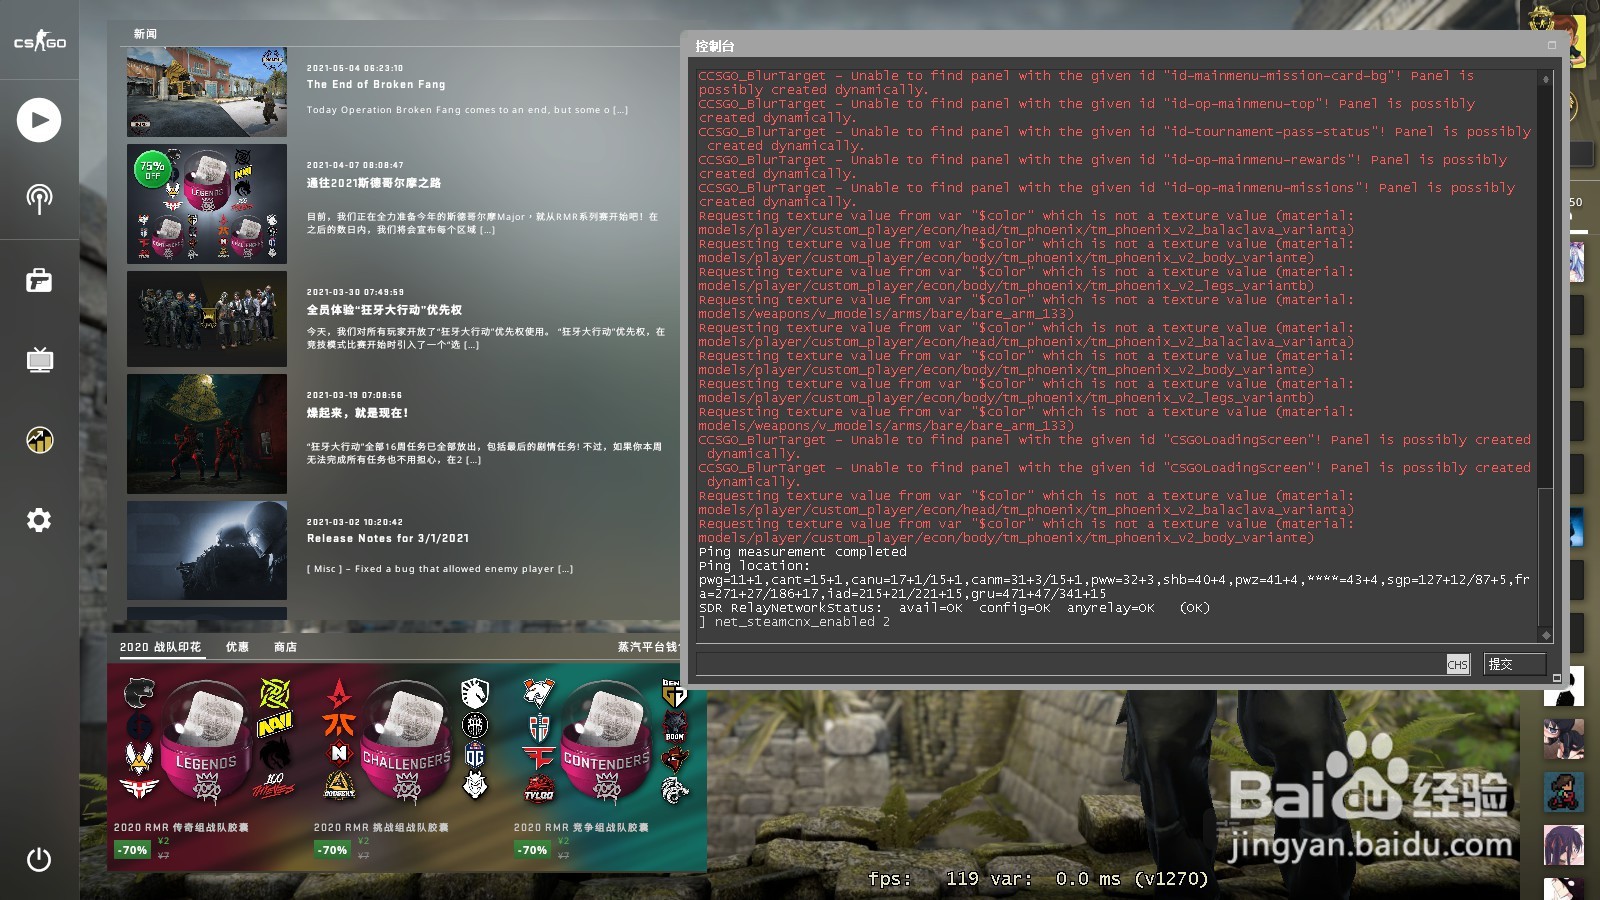Click the TYLOO team sticker logo
The width and height of the screenshot is (1600, 900).
[539, 789]
